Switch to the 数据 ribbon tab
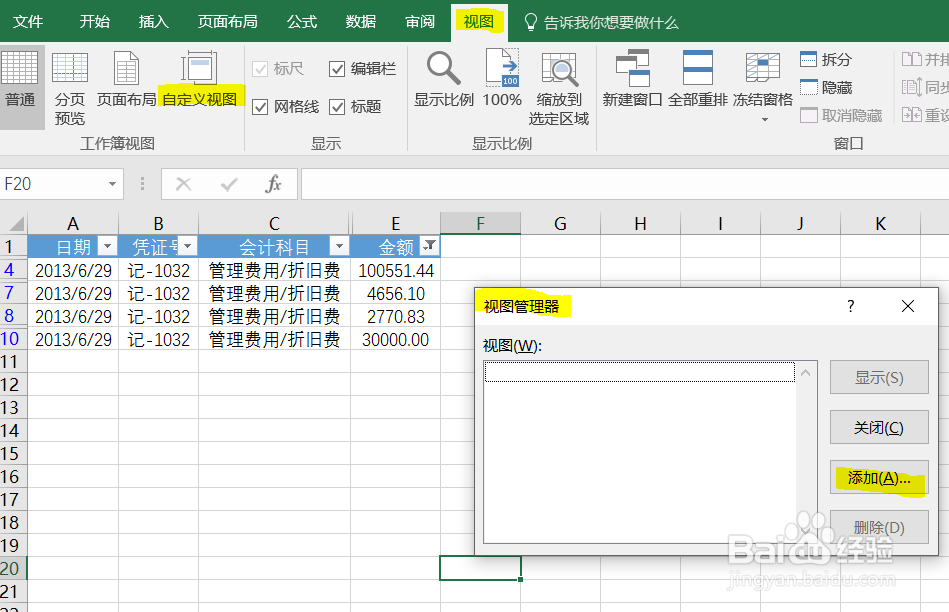 coord(359,21)
